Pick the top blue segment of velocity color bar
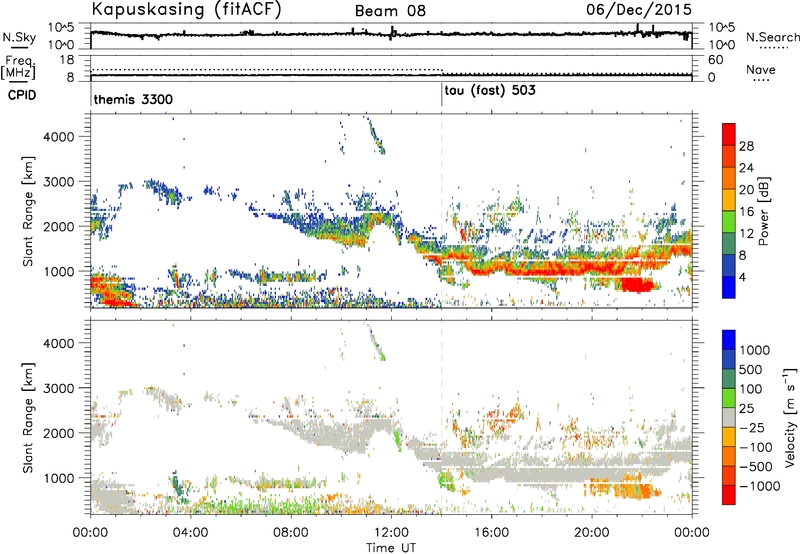 (x=729, y=340)
